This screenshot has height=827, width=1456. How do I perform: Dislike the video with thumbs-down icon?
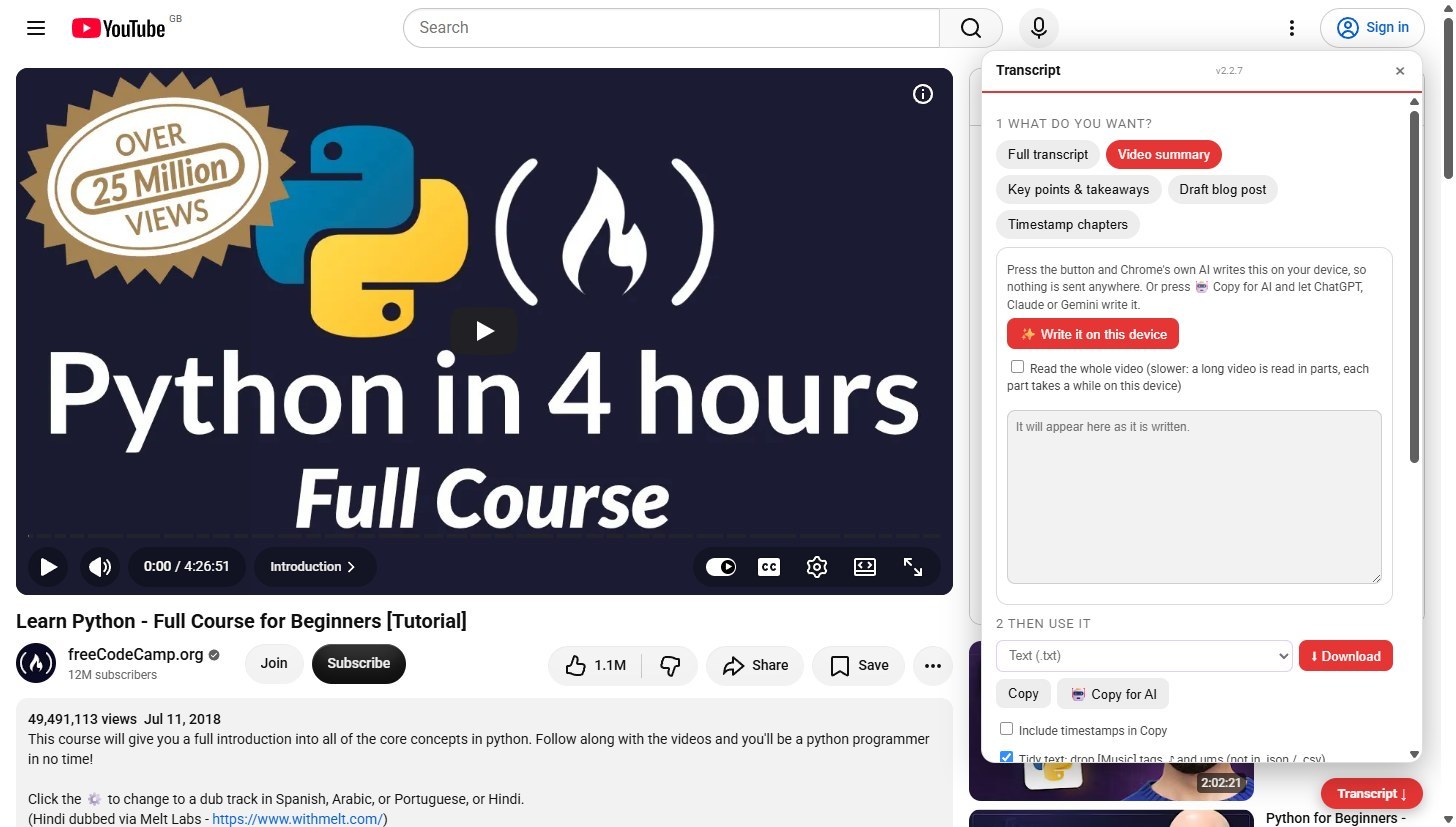(x=671, y=665)
